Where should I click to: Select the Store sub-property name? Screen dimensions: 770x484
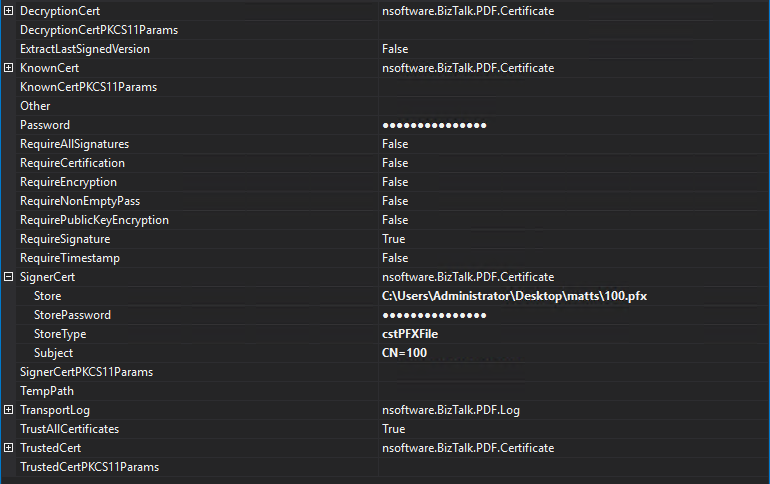click(48, 296)
